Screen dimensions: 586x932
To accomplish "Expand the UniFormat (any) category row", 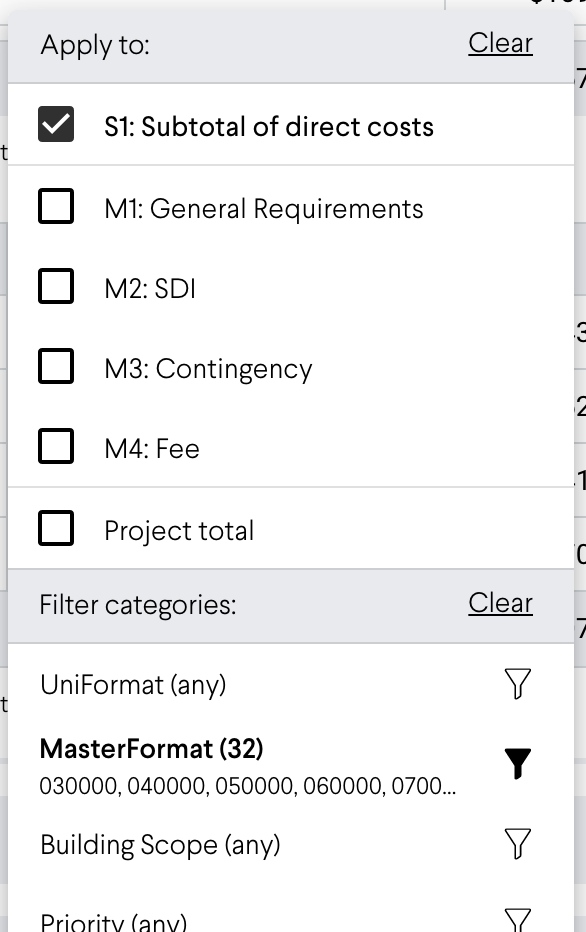I will 291,684.
